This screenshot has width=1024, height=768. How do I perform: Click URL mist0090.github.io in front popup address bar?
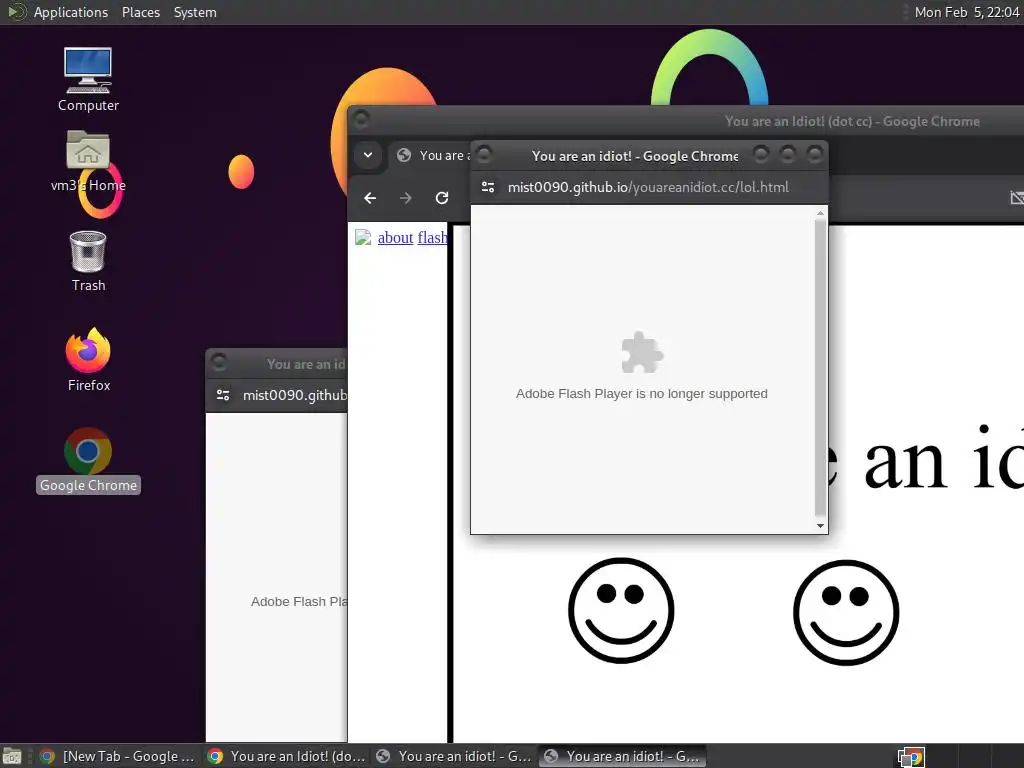(648, 187)
